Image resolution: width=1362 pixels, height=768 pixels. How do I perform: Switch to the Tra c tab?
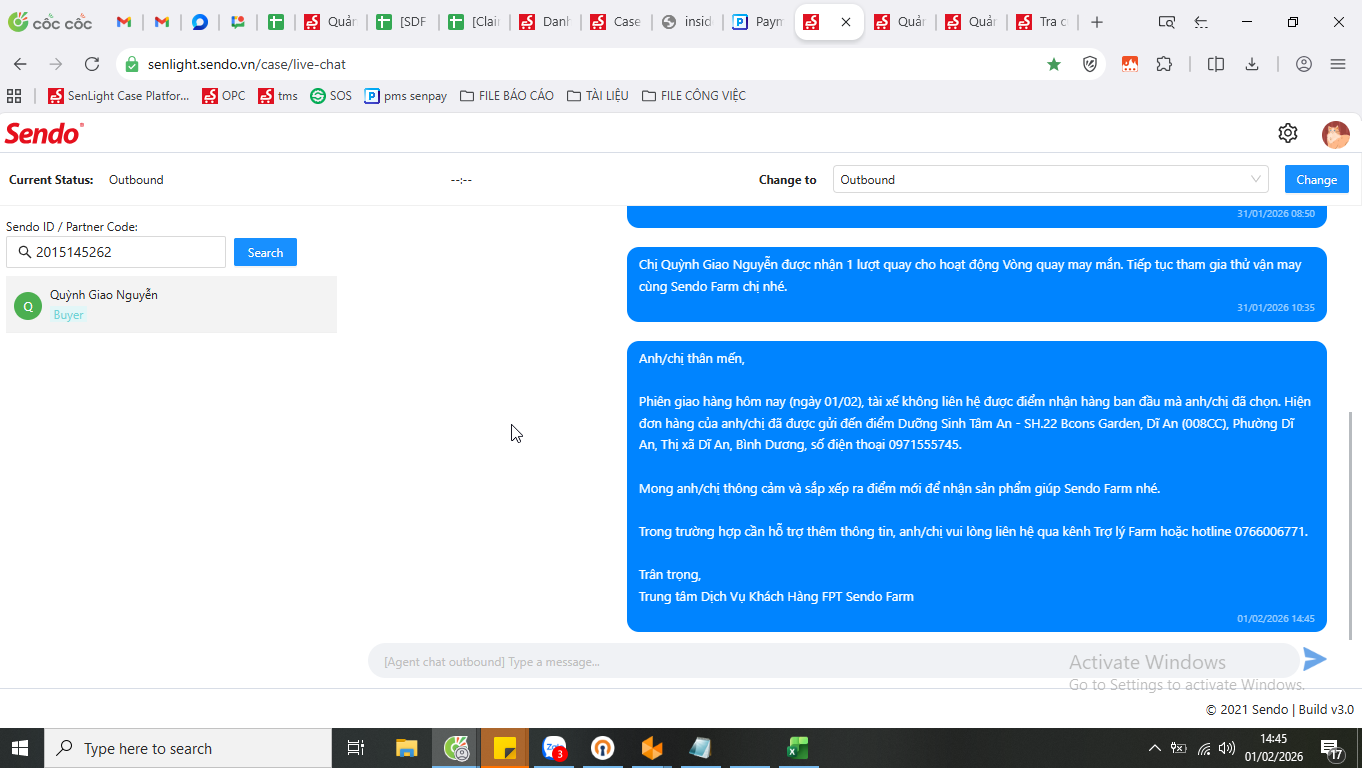1041,22
